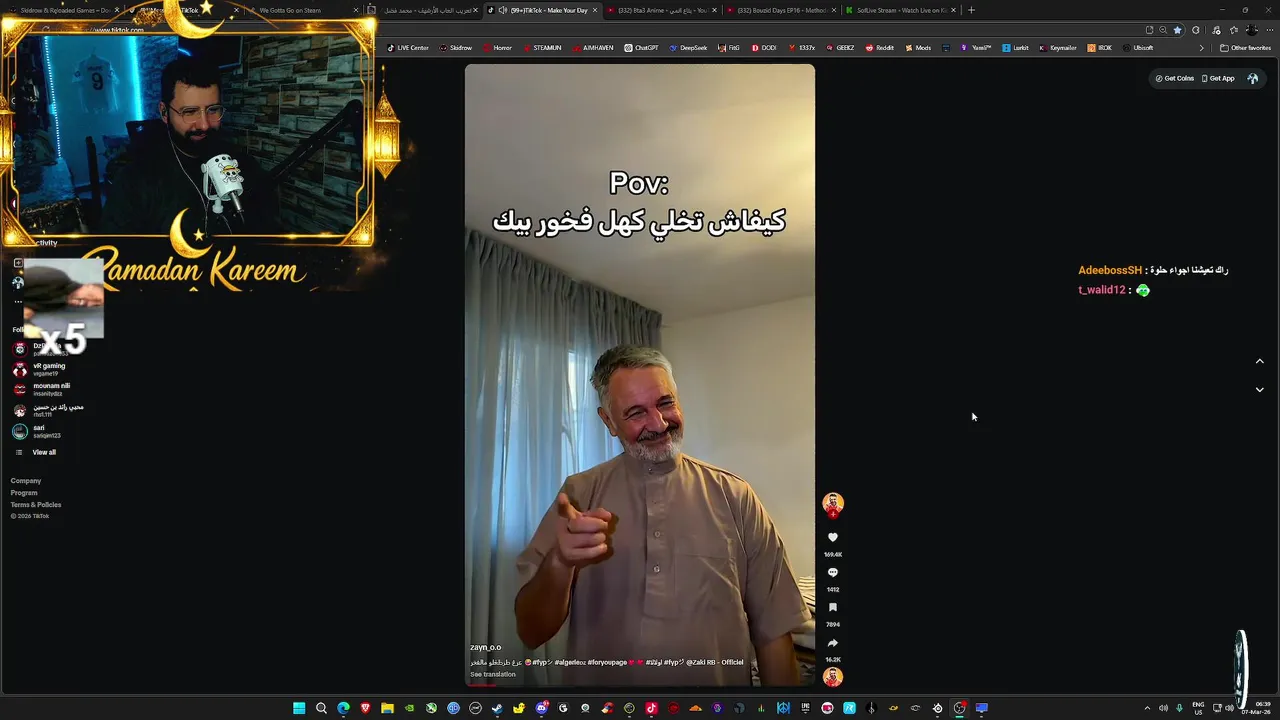Viewport: 1280px width, 720px height.
Task: Open the video comments bubble icon
Action: tap(832, 573)
